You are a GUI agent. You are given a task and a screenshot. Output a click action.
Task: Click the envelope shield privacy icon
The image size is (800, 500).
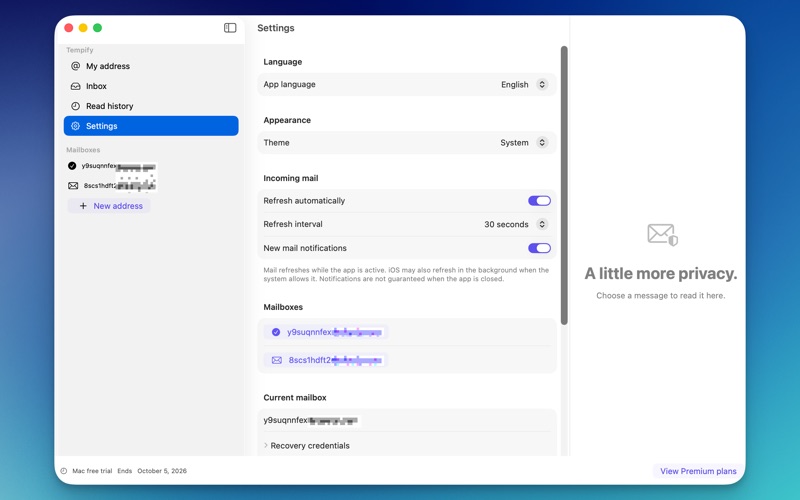point(662,235)
